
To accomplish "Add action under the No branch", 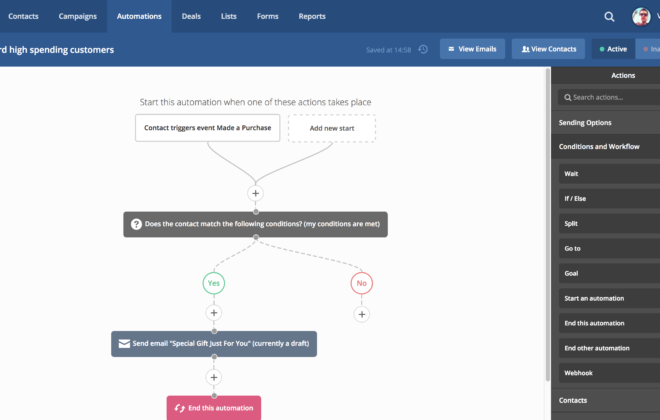I will [362, 314].
